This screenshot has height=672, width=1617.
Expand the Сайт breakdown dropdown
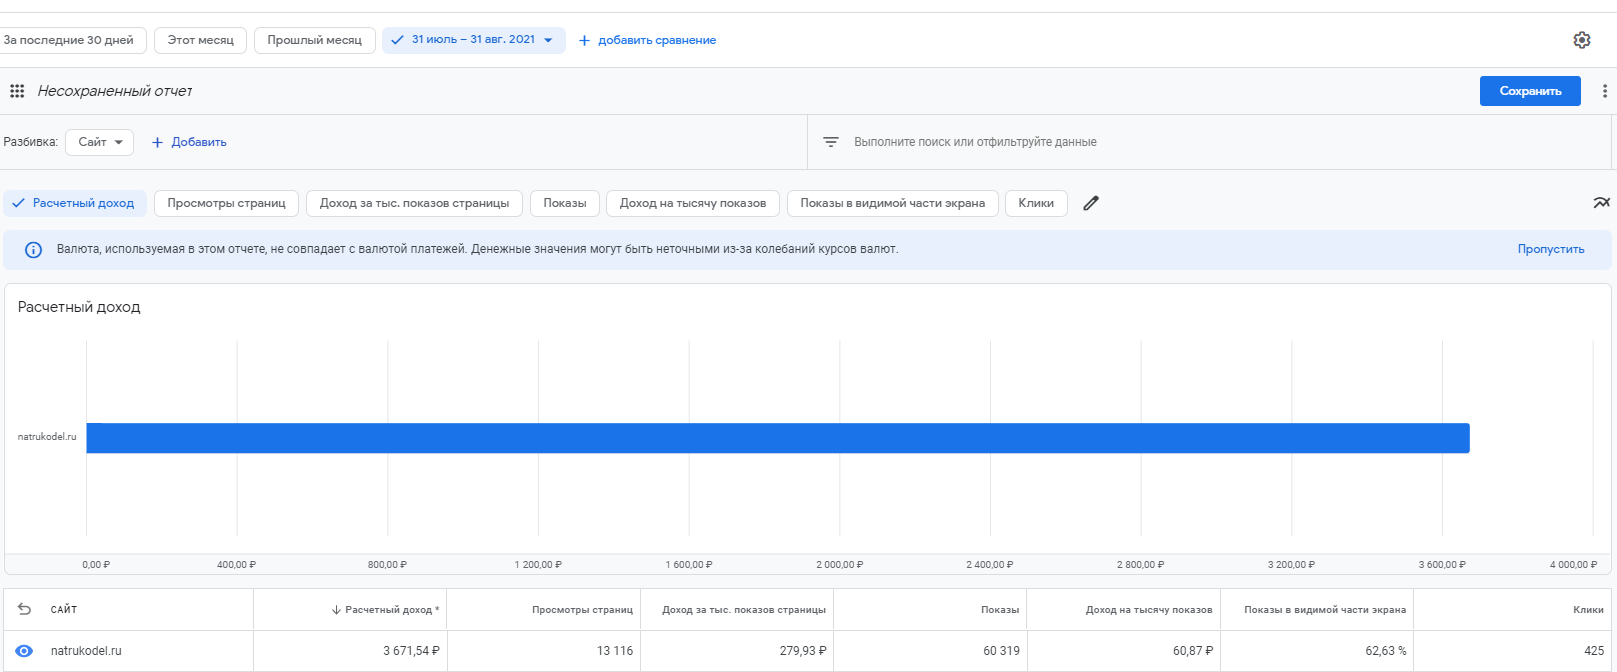(99, 142)
